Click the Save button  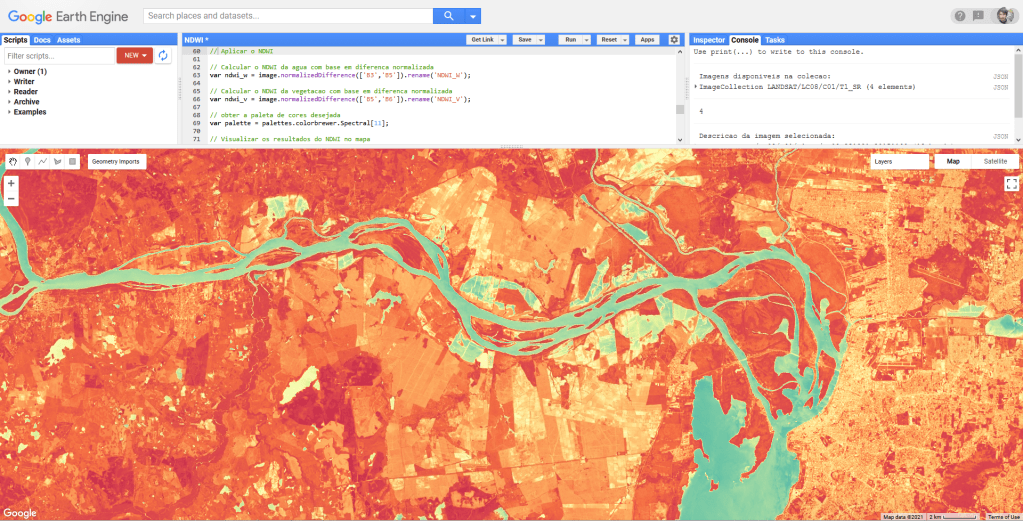coord(524,39)
